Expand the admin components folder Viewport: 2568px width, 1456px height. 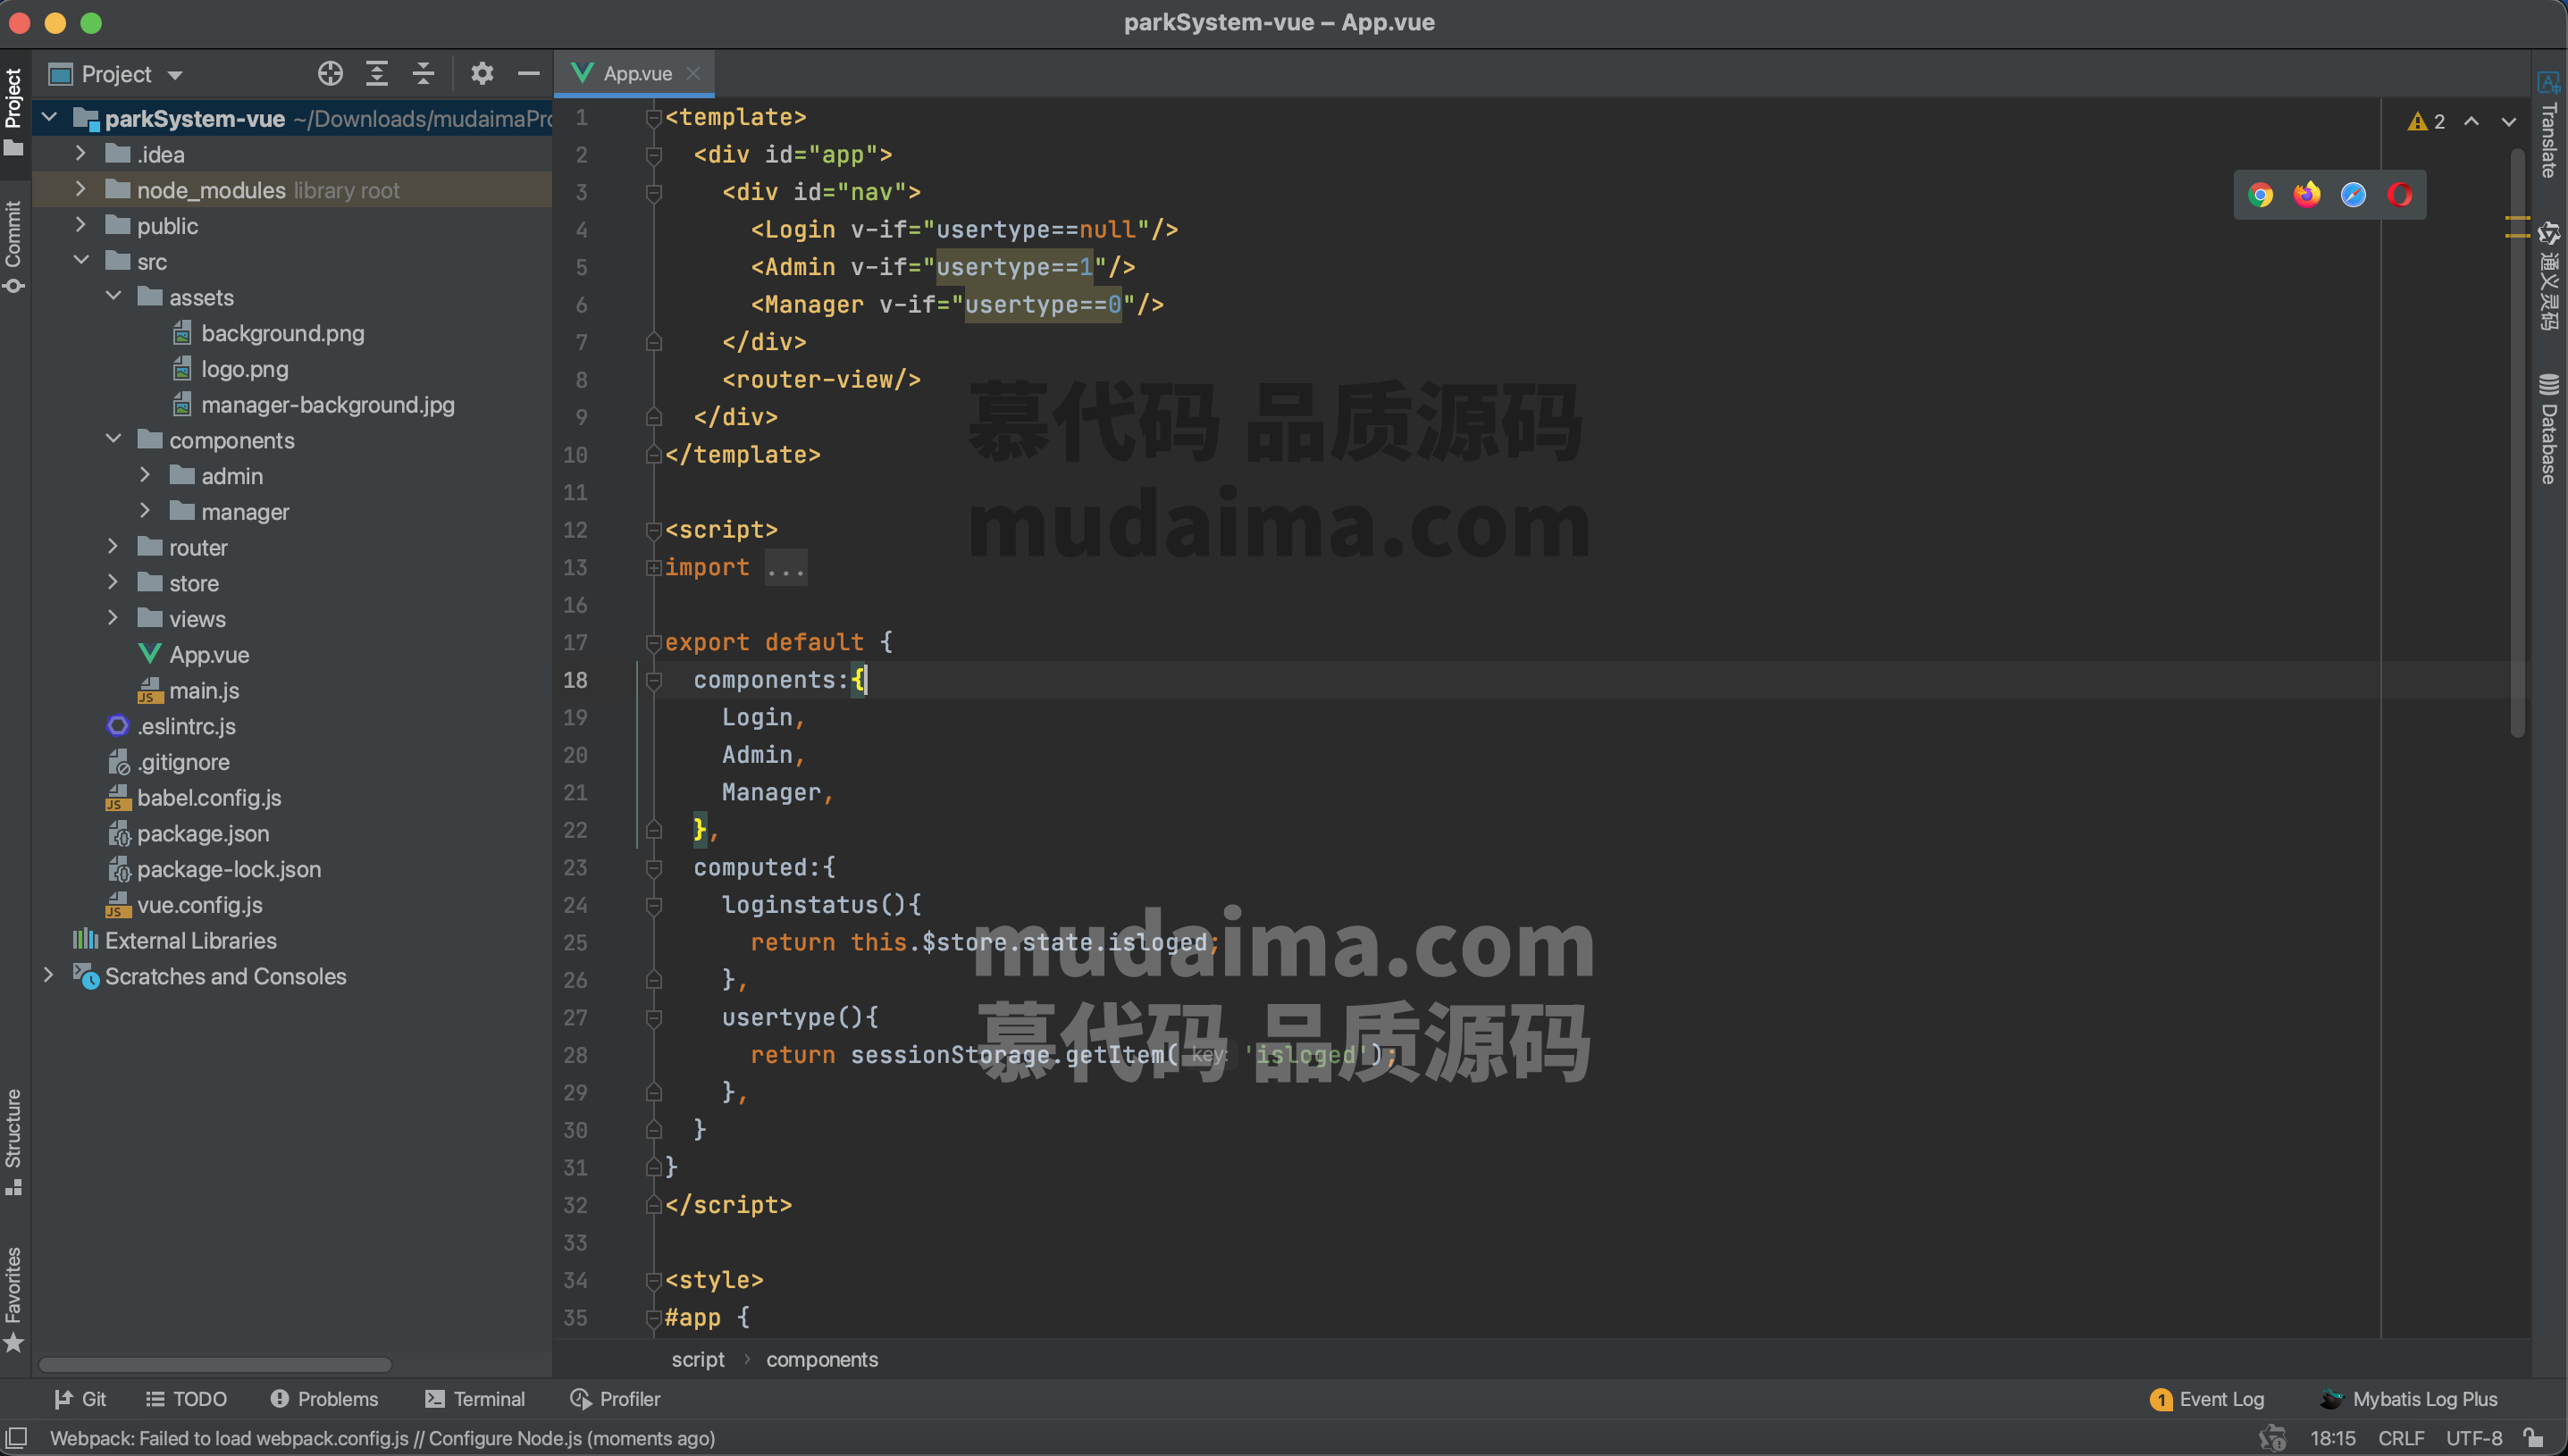145,475
